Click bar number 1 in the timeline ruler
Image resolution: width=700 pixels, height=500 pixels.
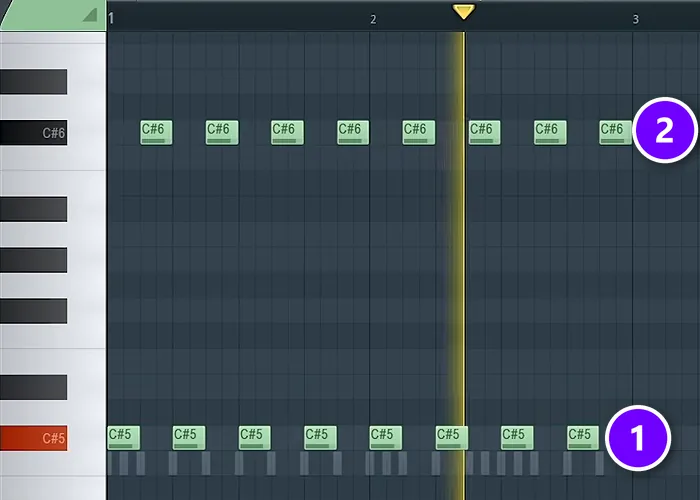(111, 19)
